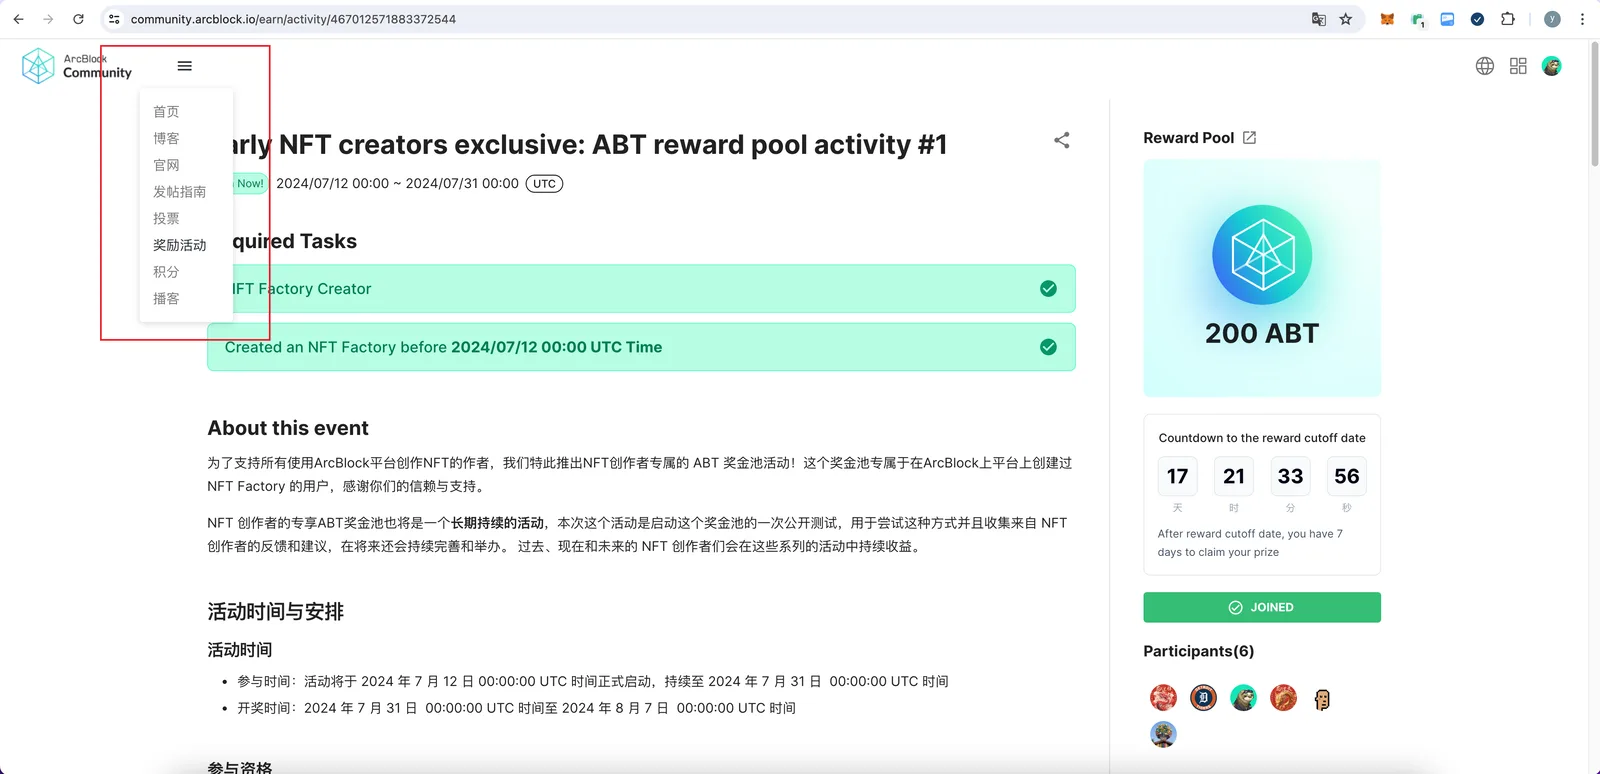Click the Factory Creator task row
Image resolution: width=1600 pixels, height=774 pixels.
point(641,289)
